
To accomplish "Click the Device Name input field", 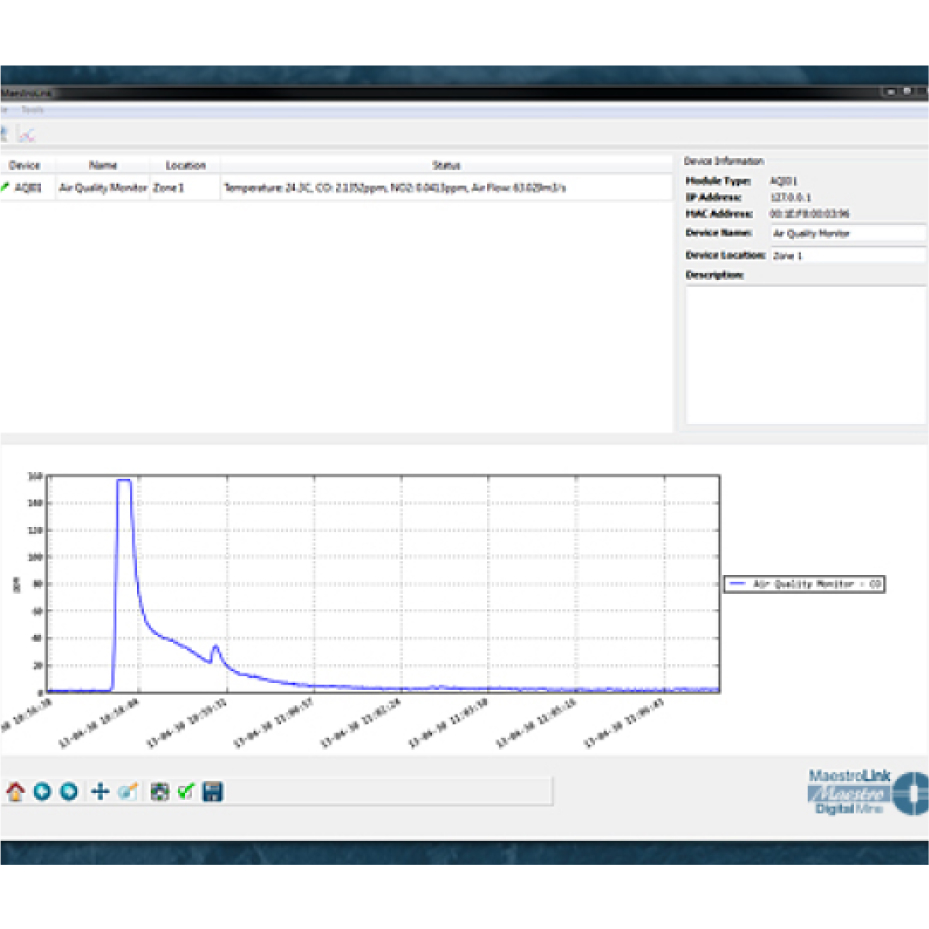I will click(847, 233).
